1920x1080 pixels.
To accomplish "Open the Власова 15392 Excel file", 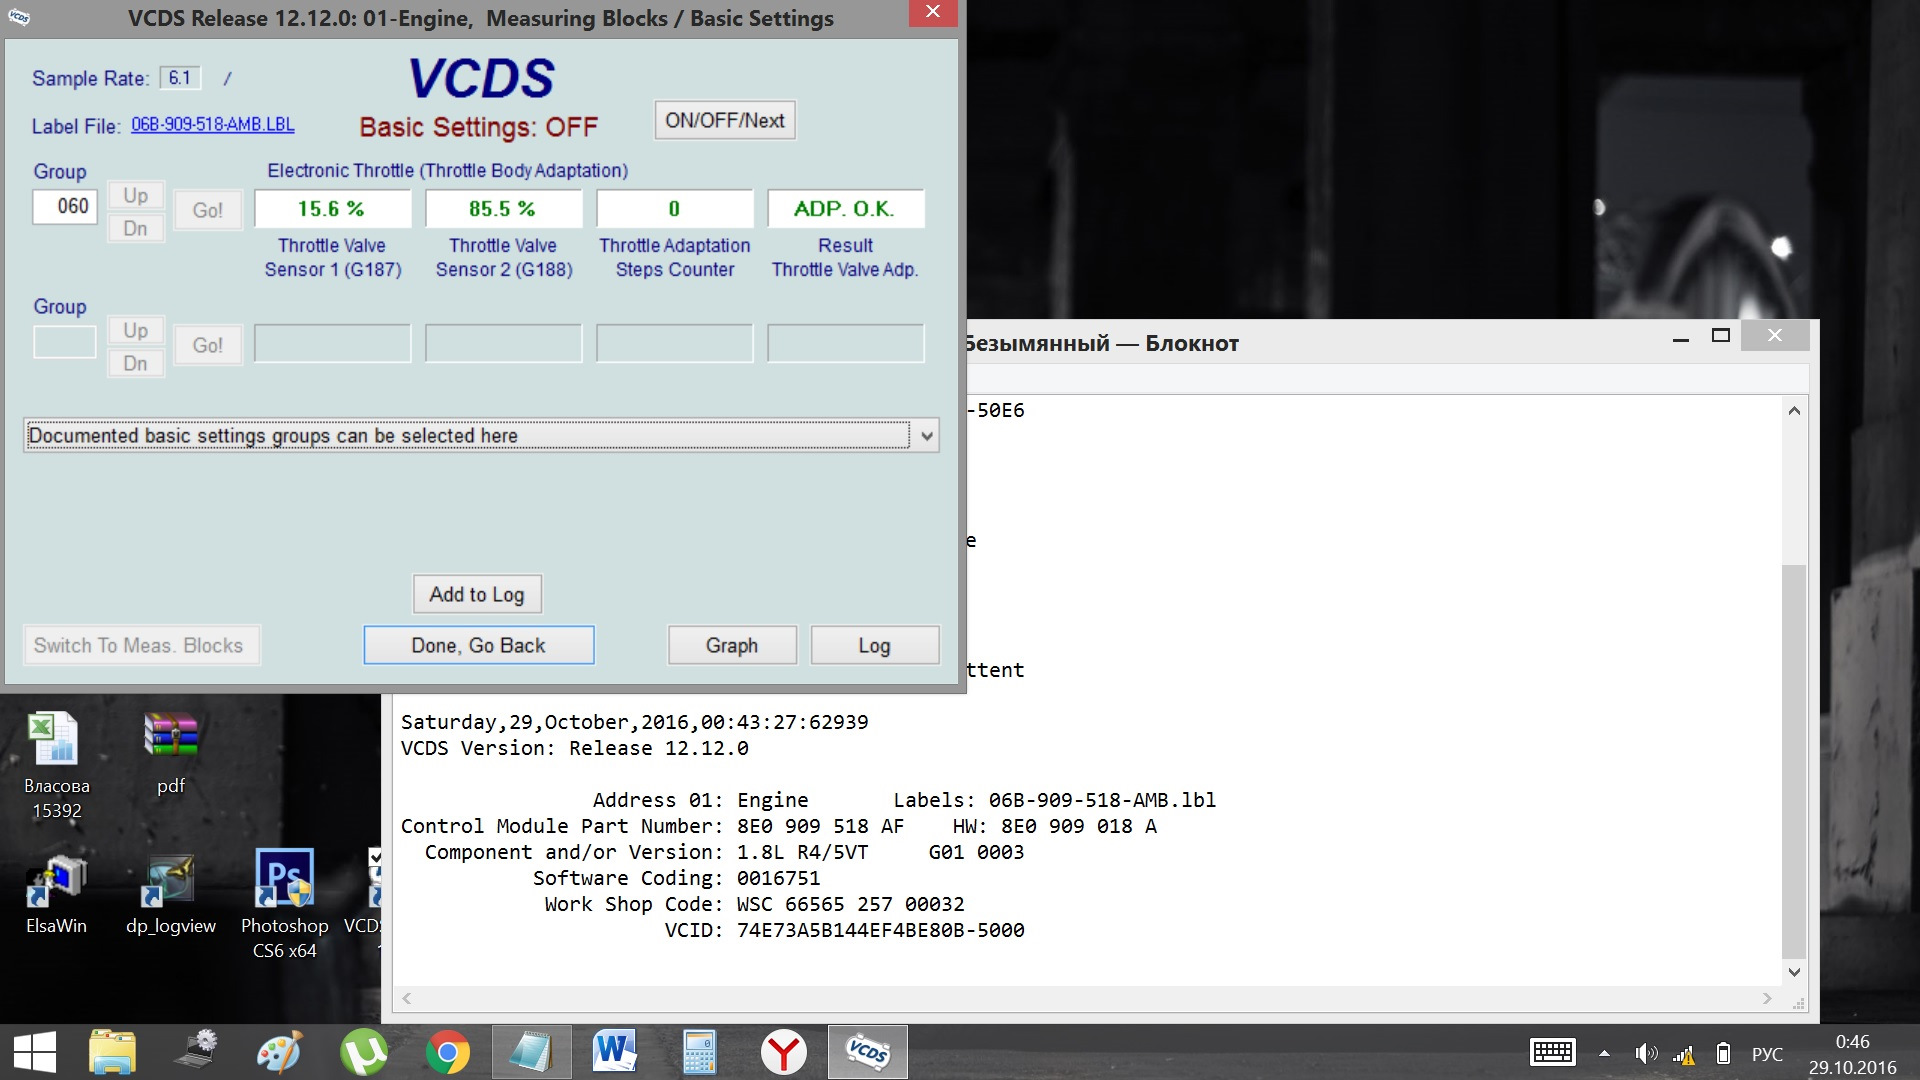I will [x=56, y=742].
